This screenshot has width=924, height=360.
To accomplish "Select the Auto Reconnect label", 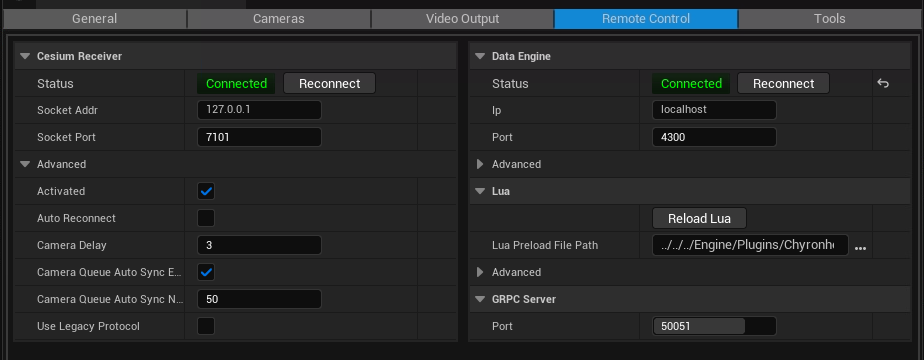I will pyautogui.click(x=76, y=218).
